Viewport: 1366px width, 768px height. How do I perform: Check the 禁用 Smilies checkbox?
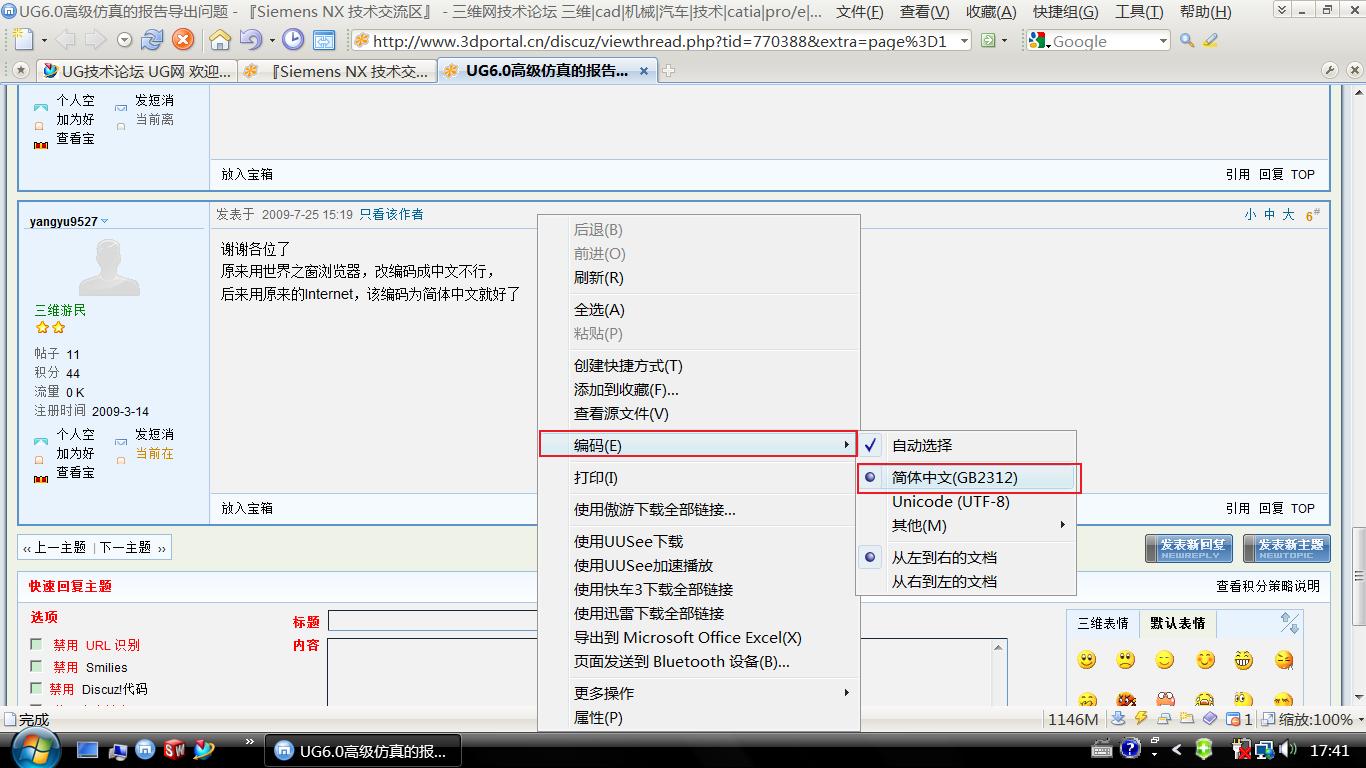[37, 667]
